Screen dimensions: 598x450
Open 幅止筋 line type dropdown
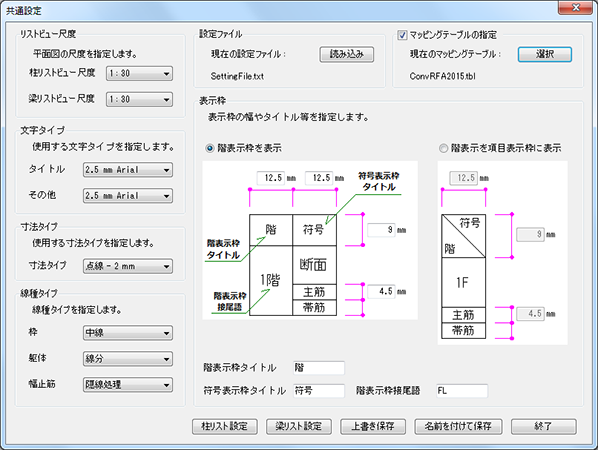tap(128, 385)
